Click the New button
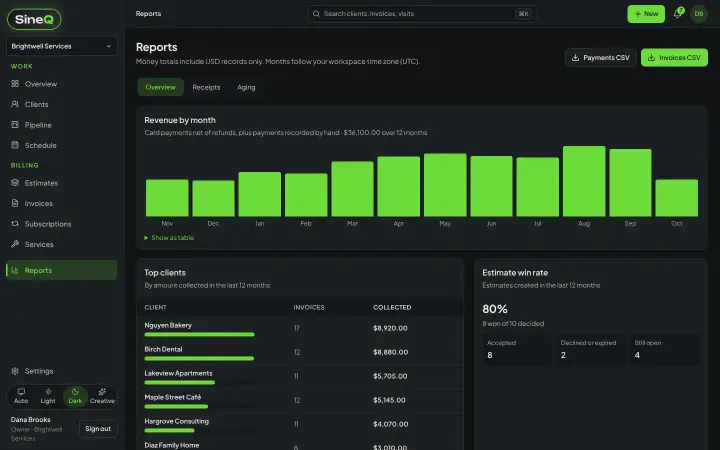720x450 pixels. 646,14
